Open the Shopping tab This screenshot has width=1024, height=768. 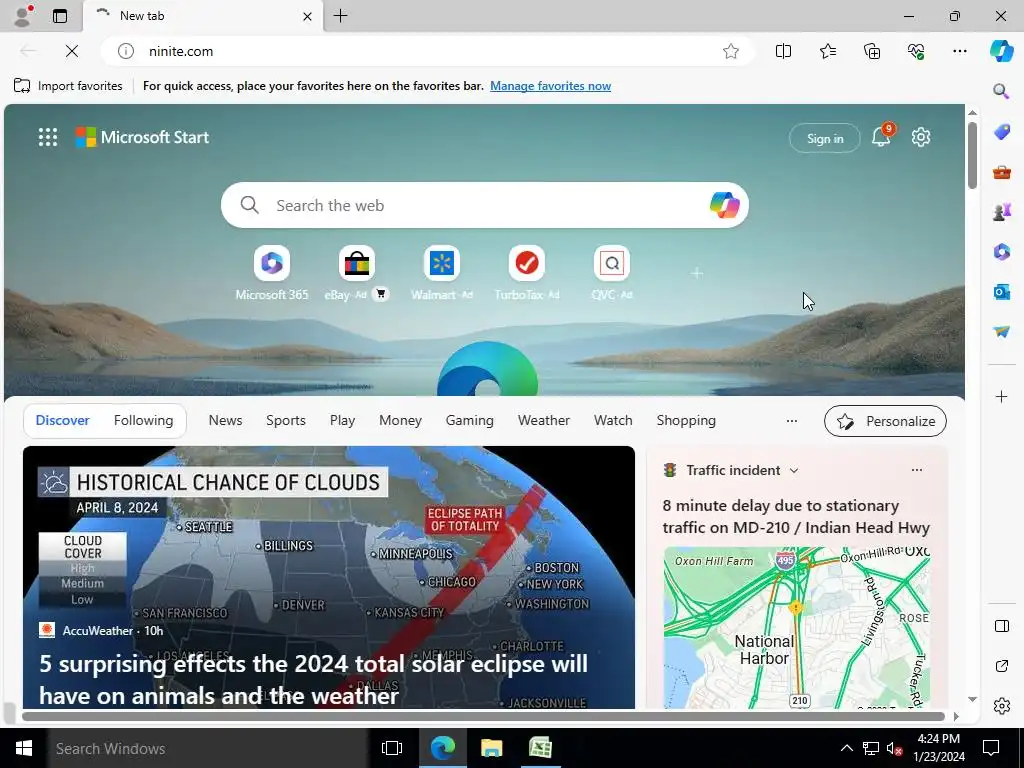pos(686,421)
